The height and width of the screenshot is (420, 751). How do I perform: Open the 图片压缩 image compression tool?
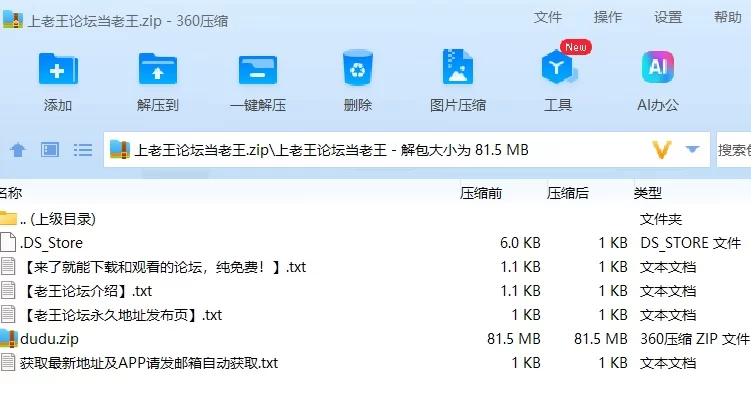(x=457, y=67)
